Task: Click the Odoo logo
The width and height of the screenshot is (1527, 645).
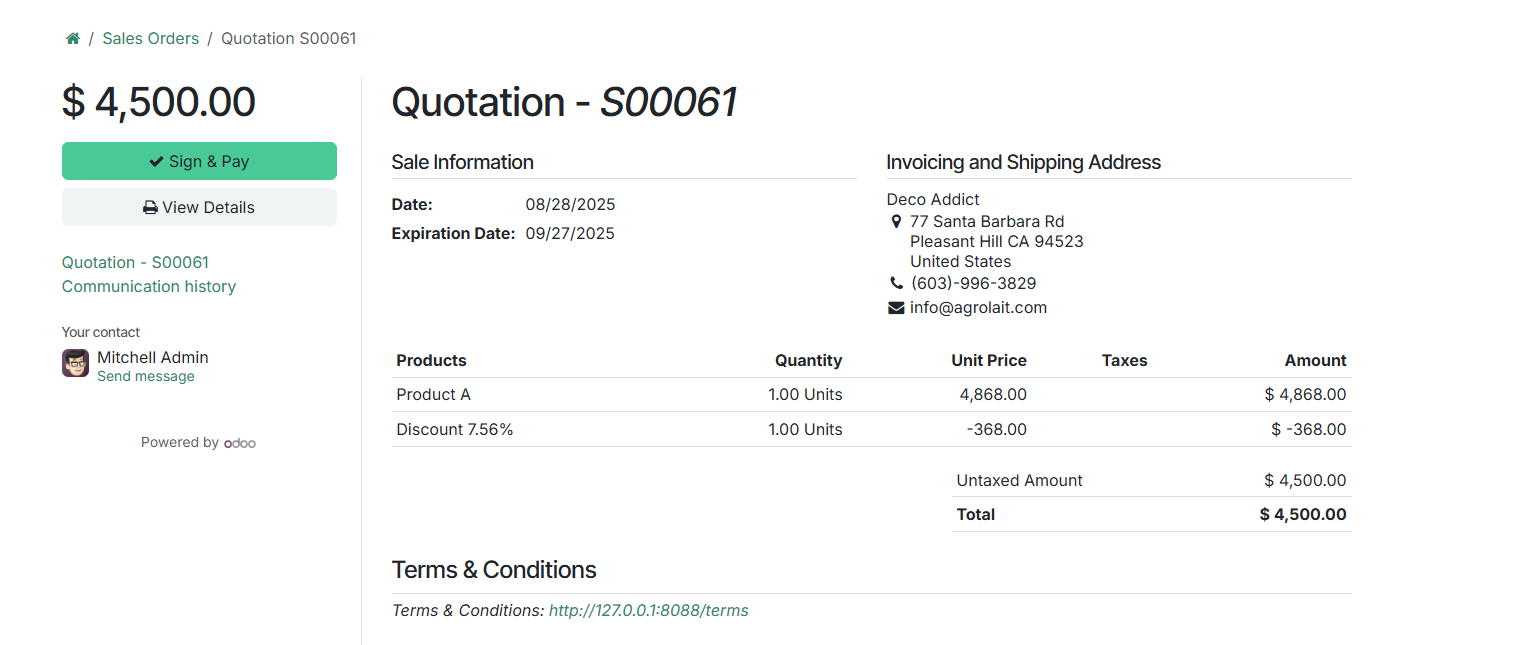Action: (240, 443)
